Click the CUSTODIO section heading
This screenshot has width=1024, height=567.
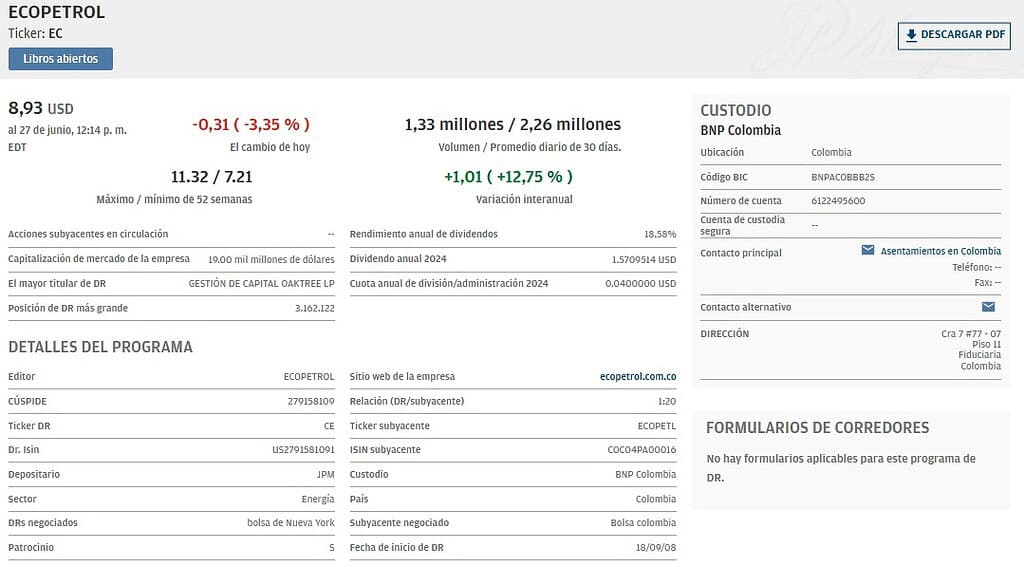[x=736, y=110]
